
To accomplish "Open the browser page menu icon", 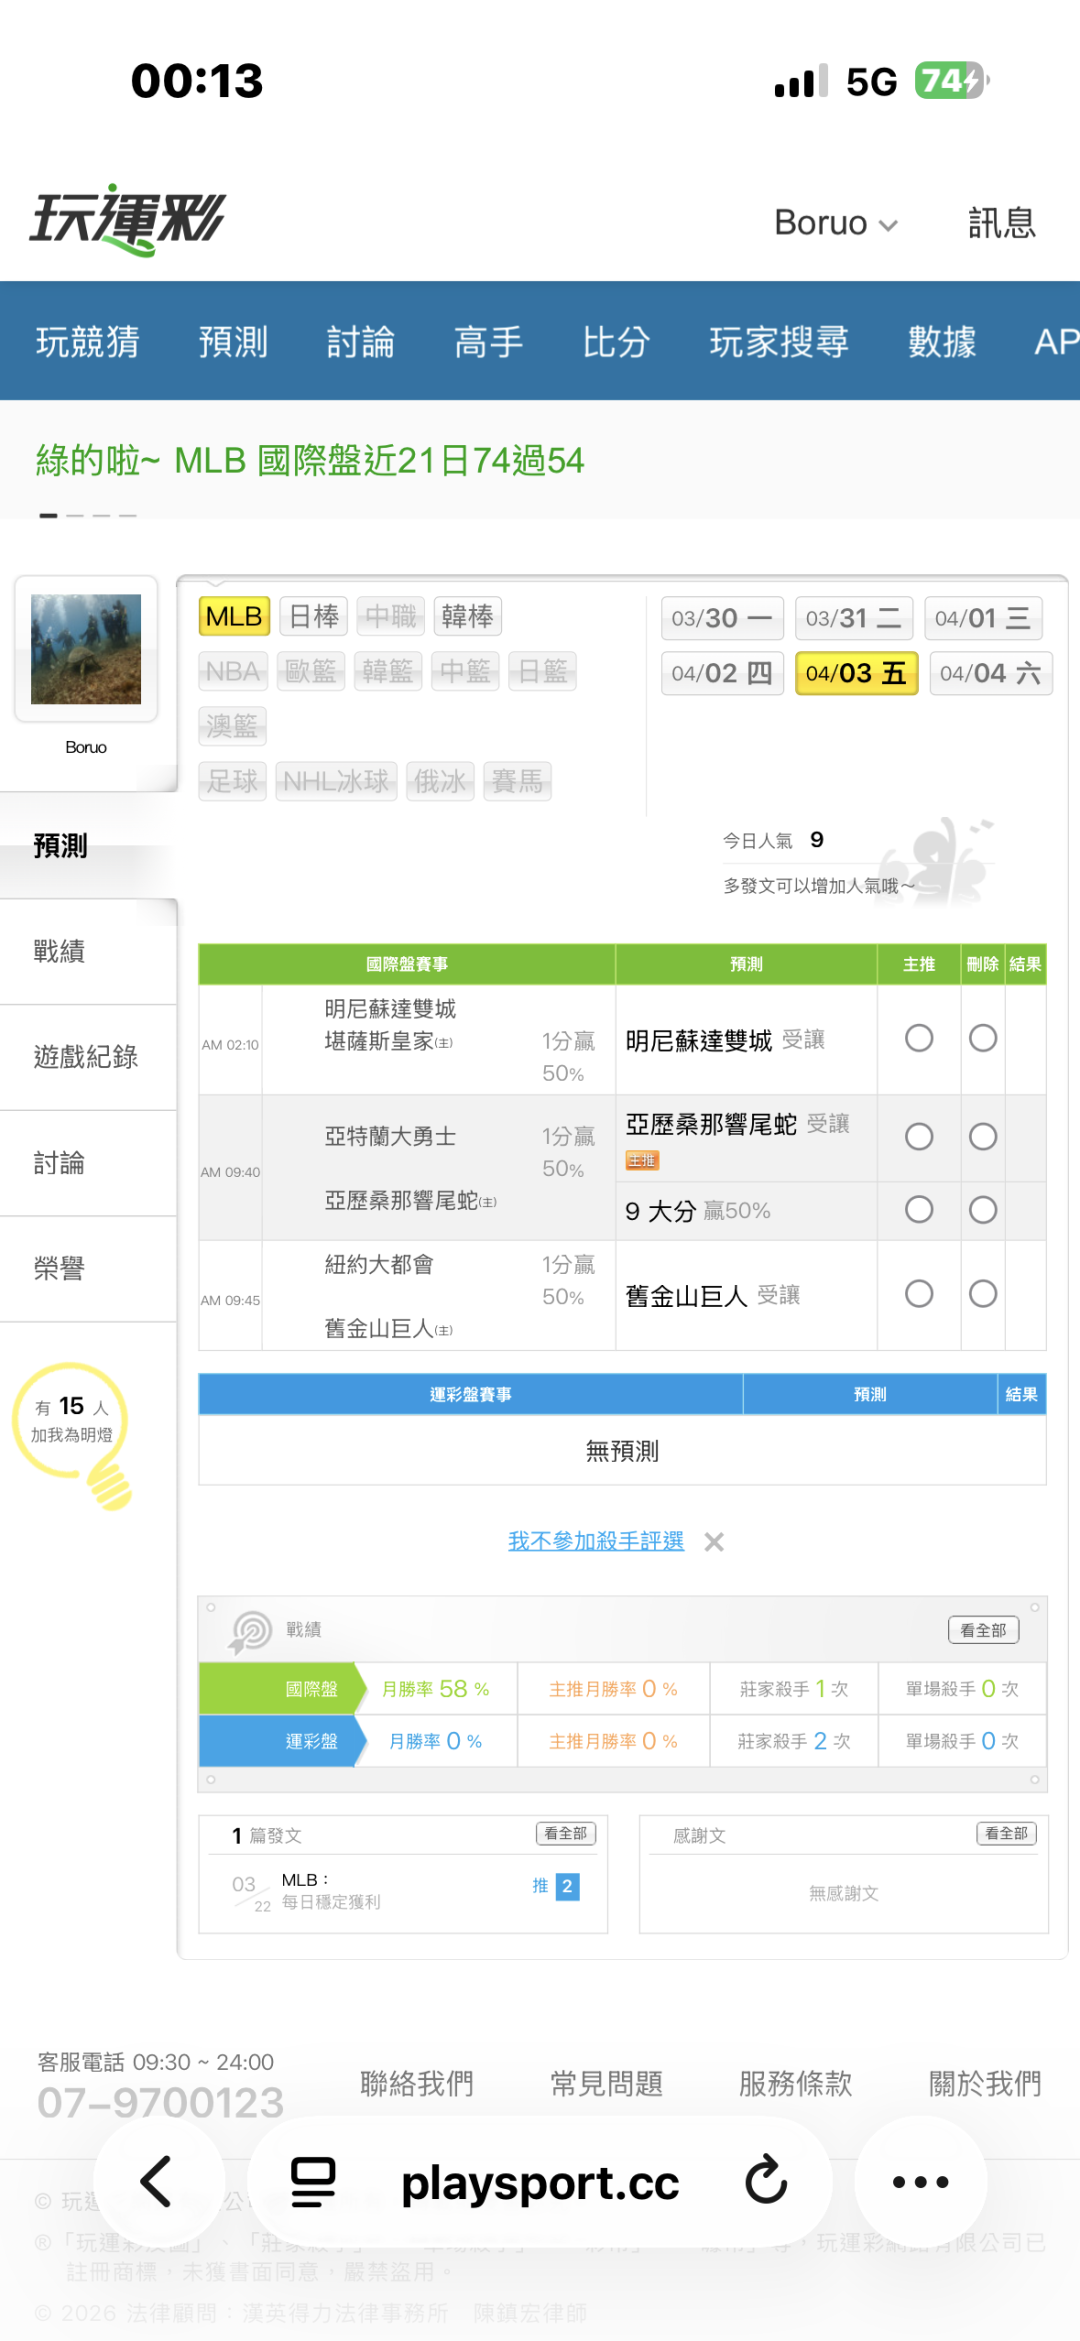I will coord(313,2182).
